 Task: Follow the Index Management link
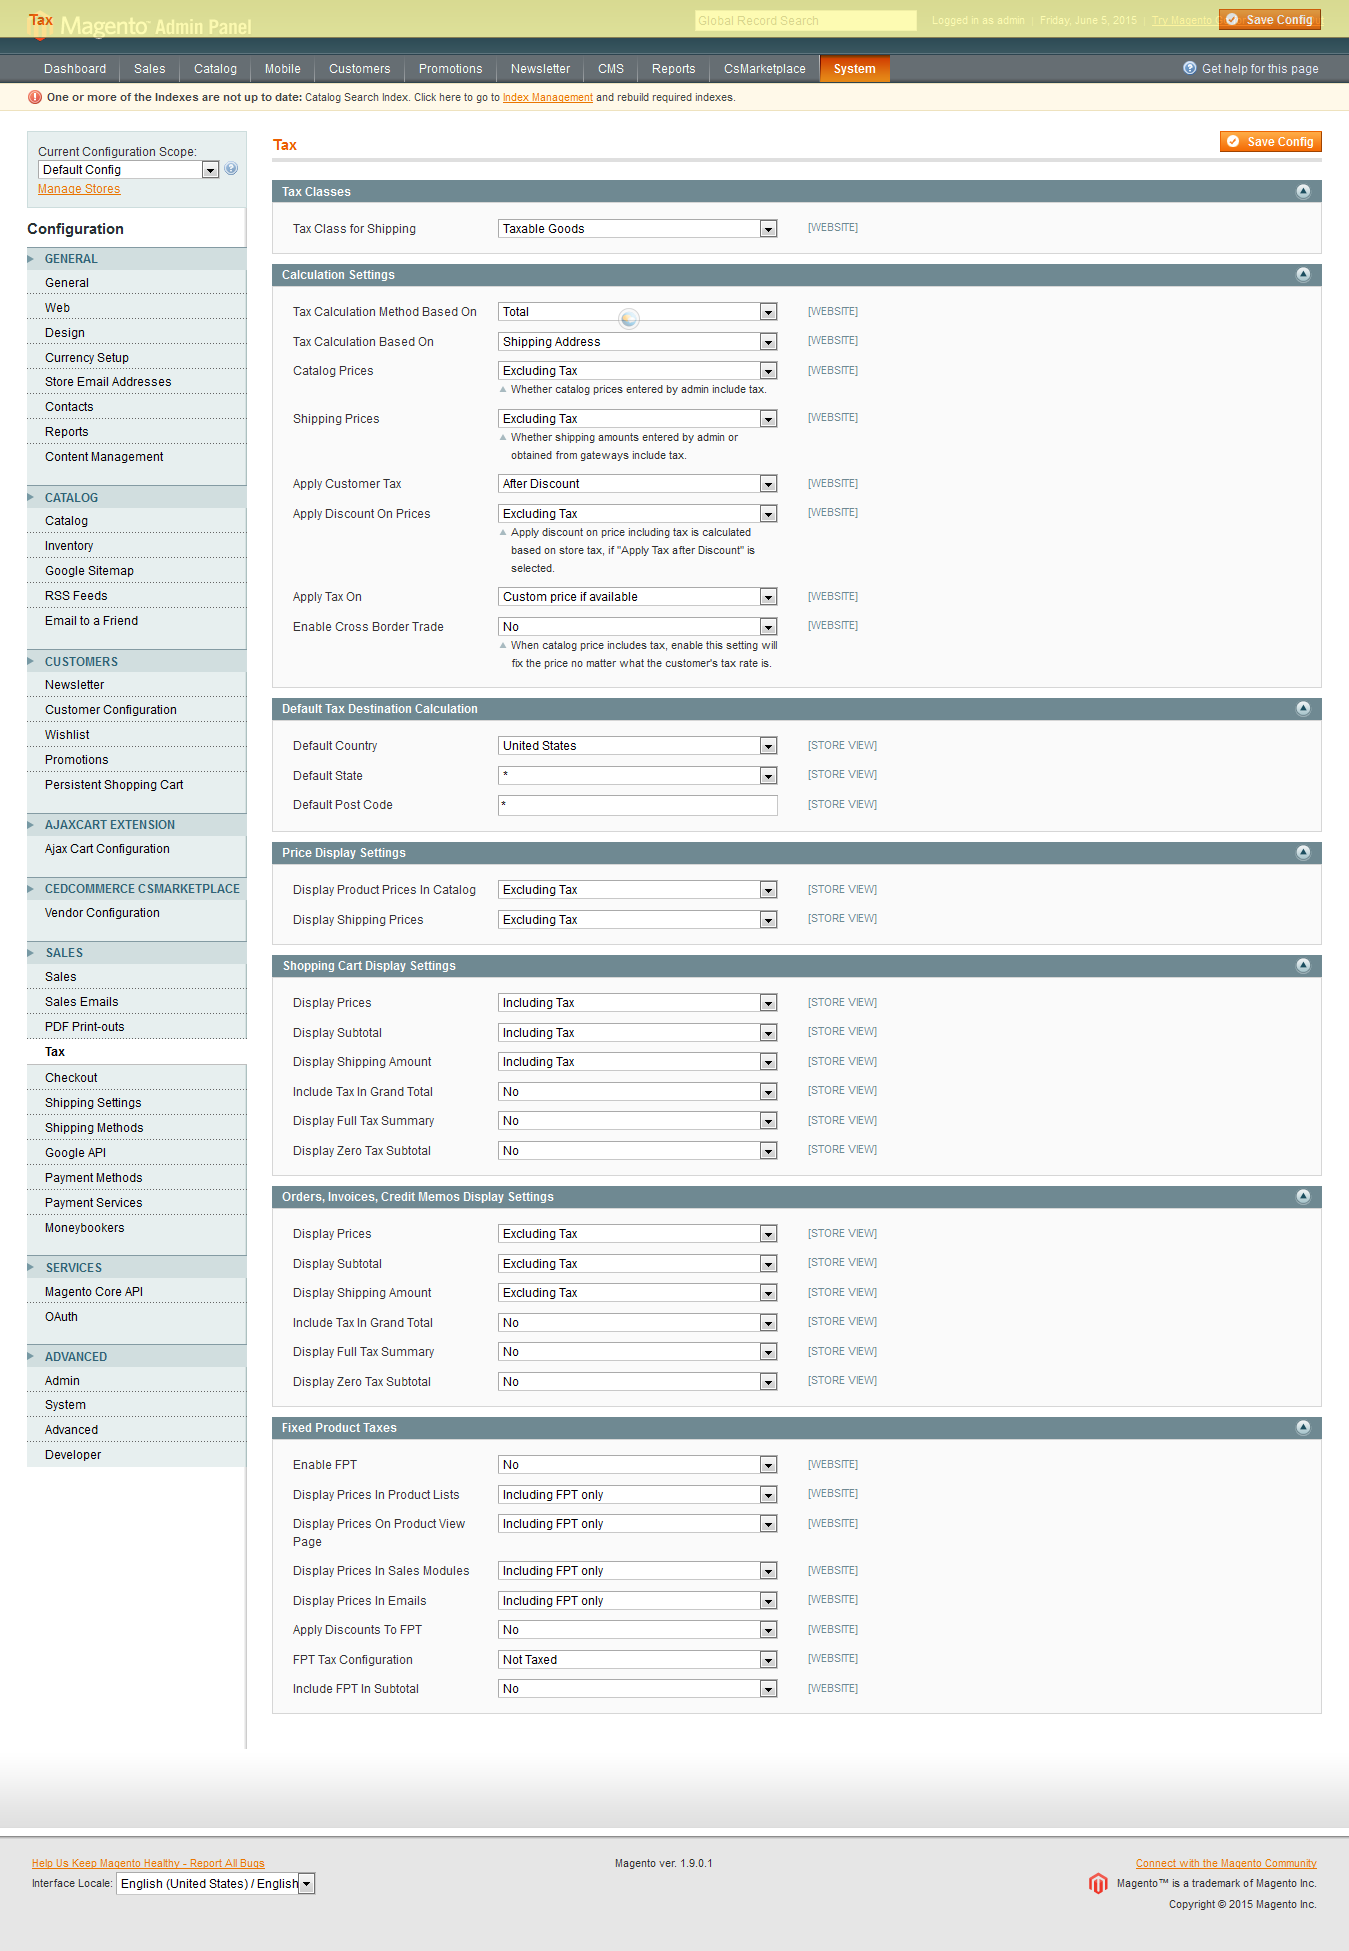tap(548, 98)
